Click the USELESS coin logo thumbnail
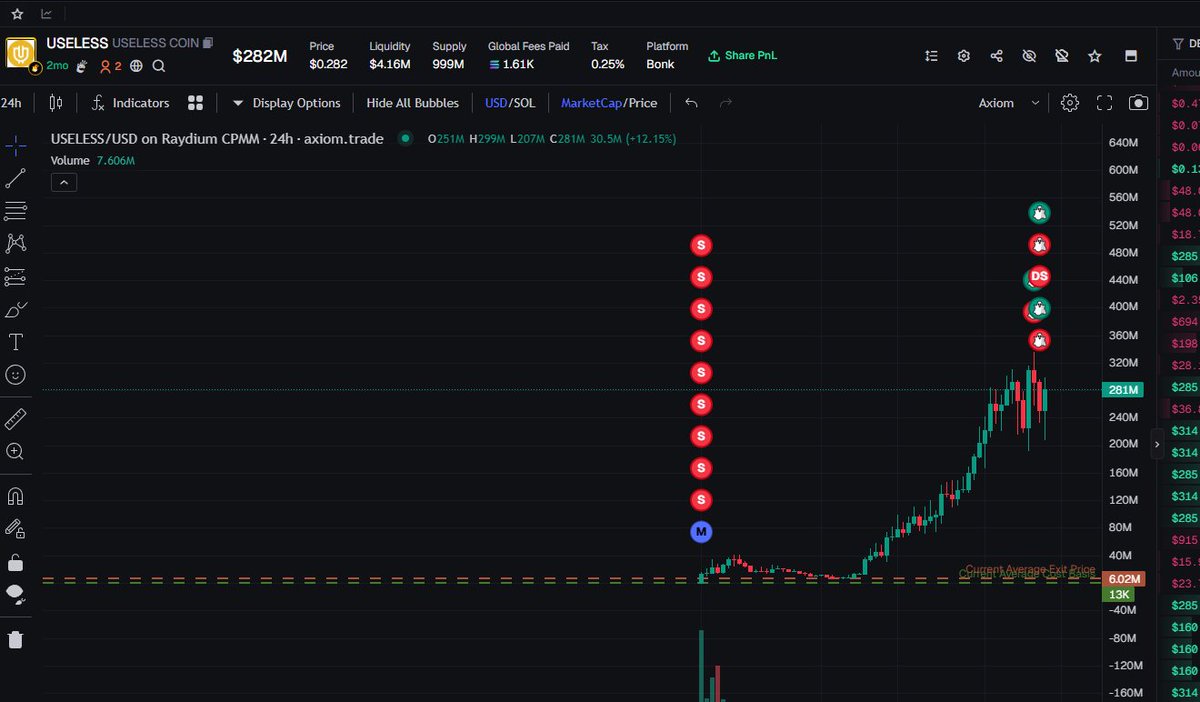 pyautogui.click(x=22, y=54)
